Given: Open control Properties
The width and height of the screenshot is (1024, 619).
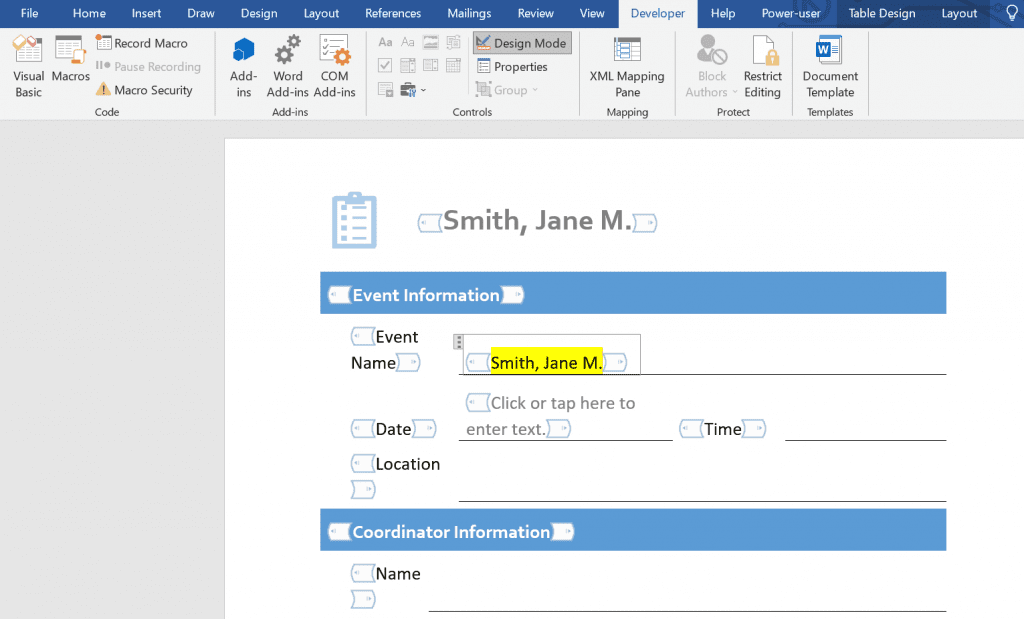Looking at the screenshot, I should point(512,67).
